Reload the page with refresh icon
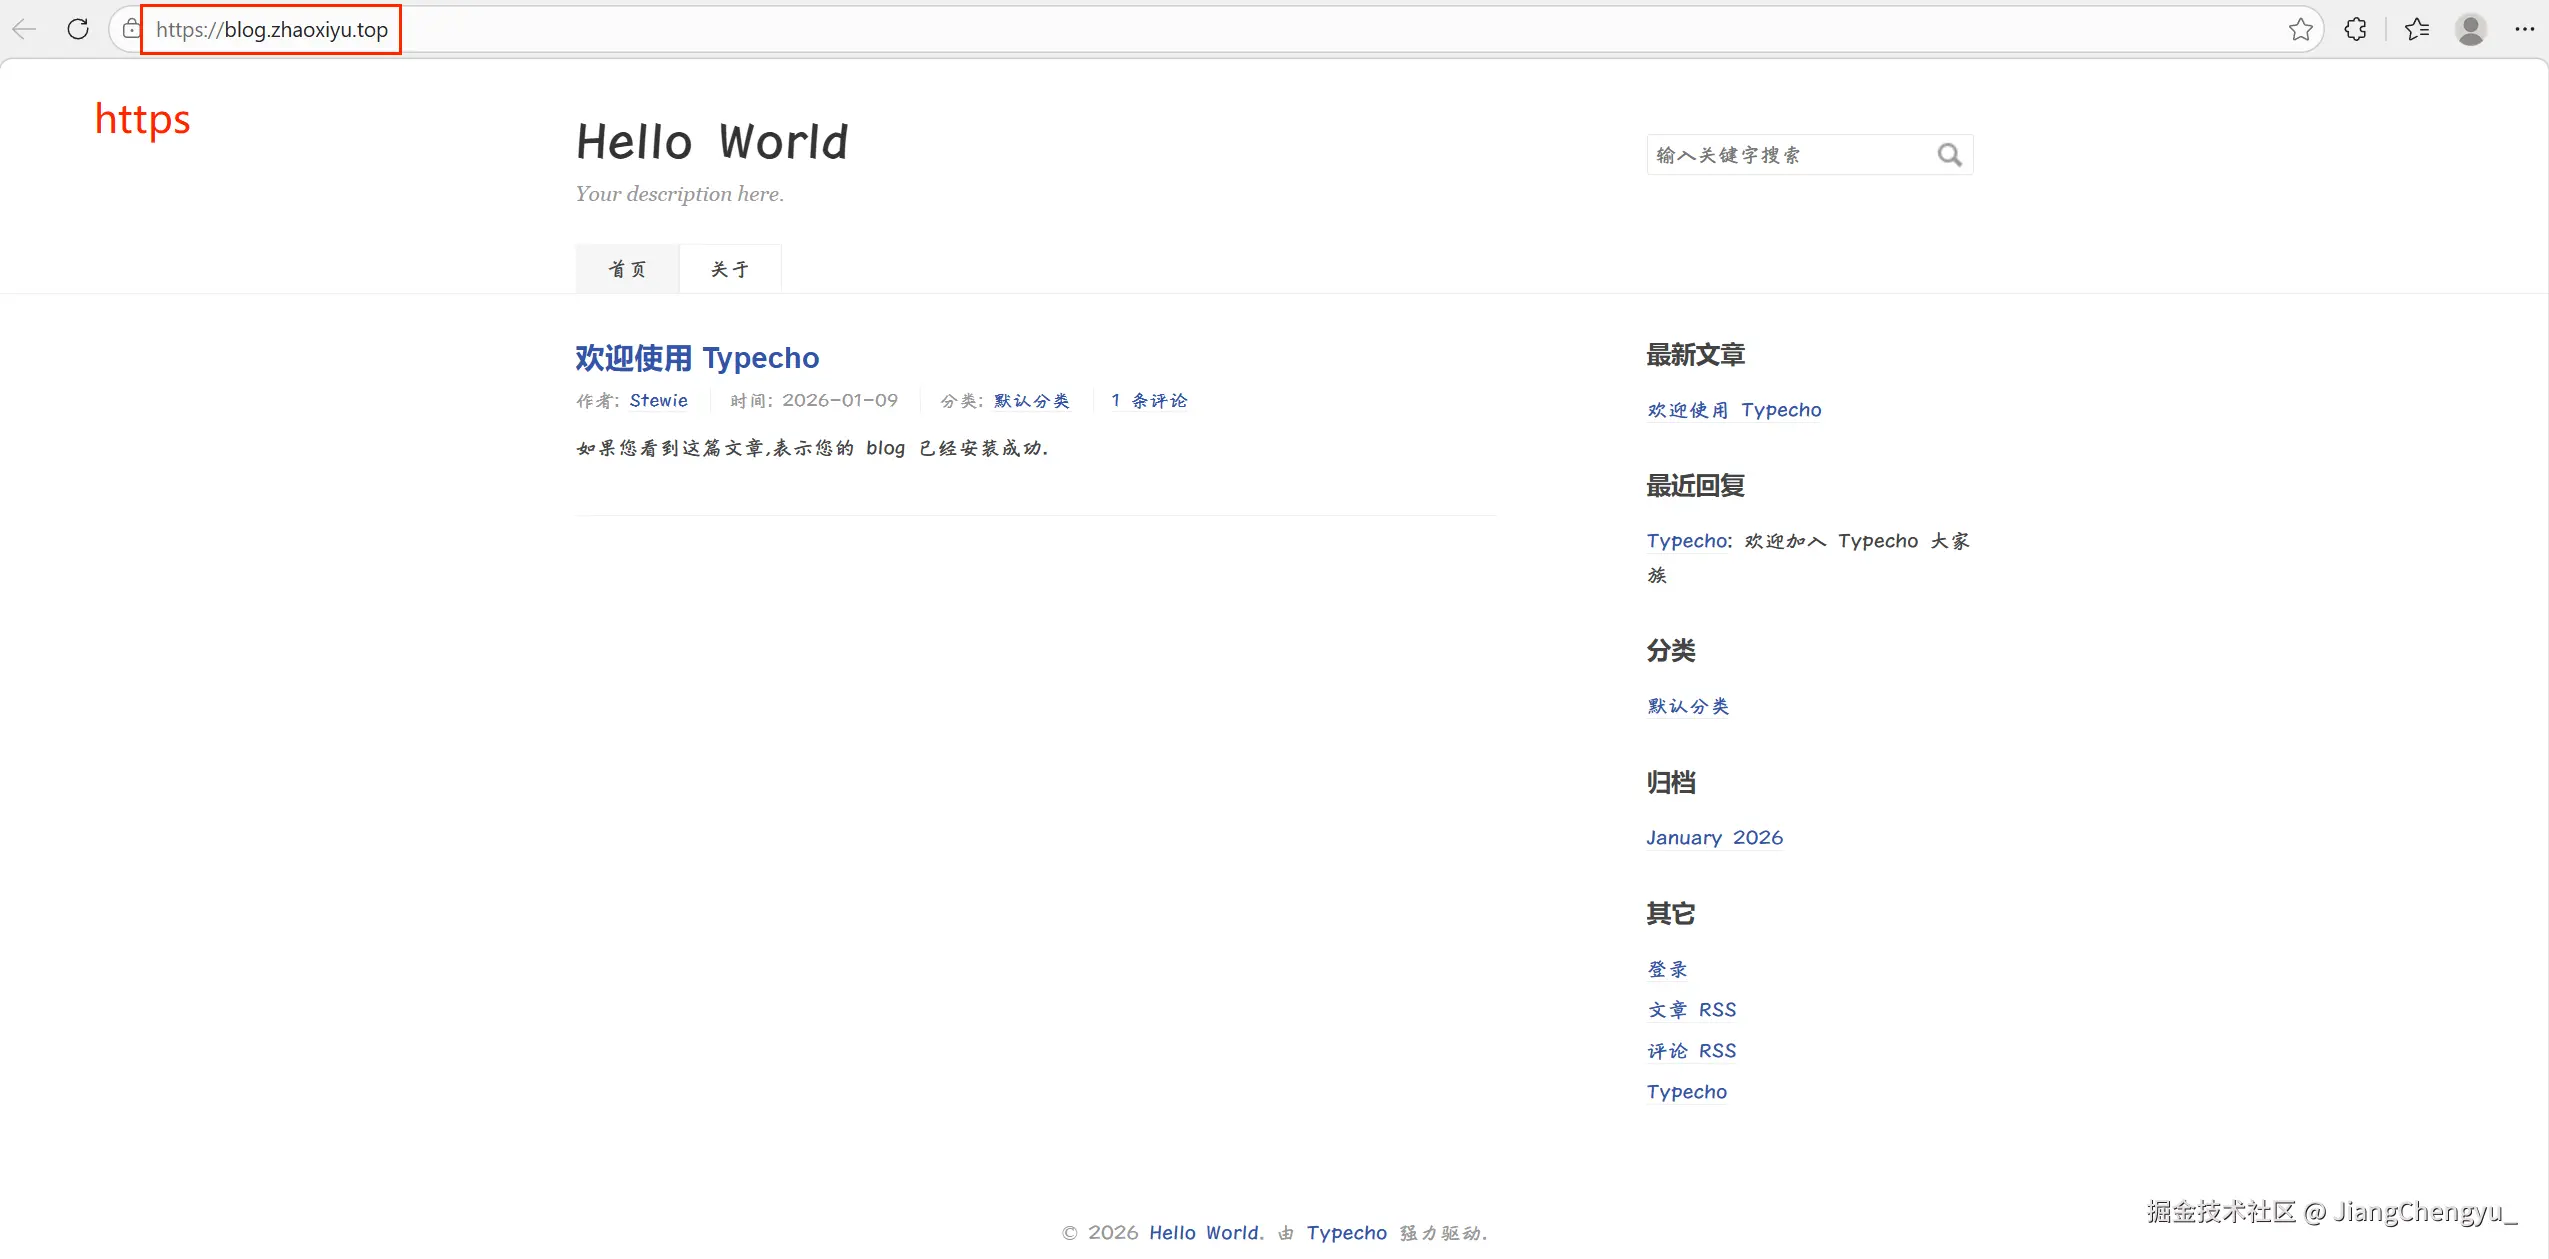This screenshot has height=1259, width=2549. click(78, 29)
